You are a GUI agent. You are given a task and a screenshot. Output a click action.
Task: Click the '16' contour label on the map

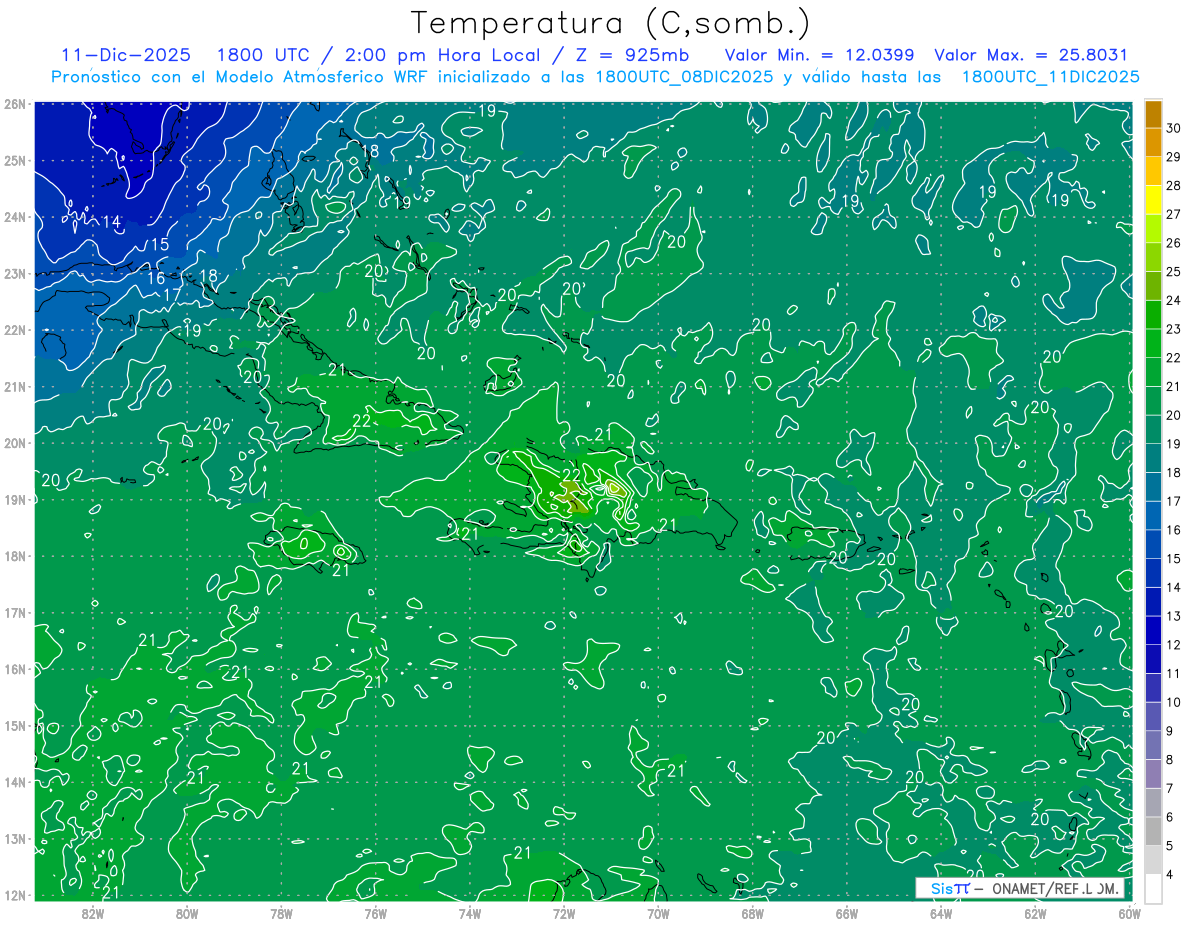pos(156,278)
